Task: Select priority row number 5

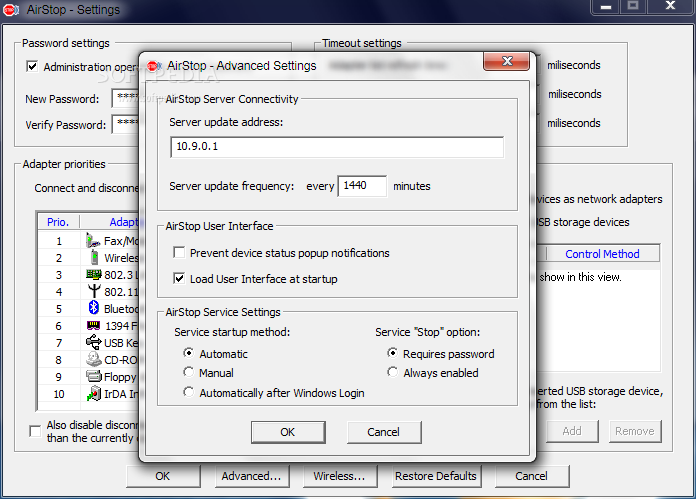Action: pos(59,309)
